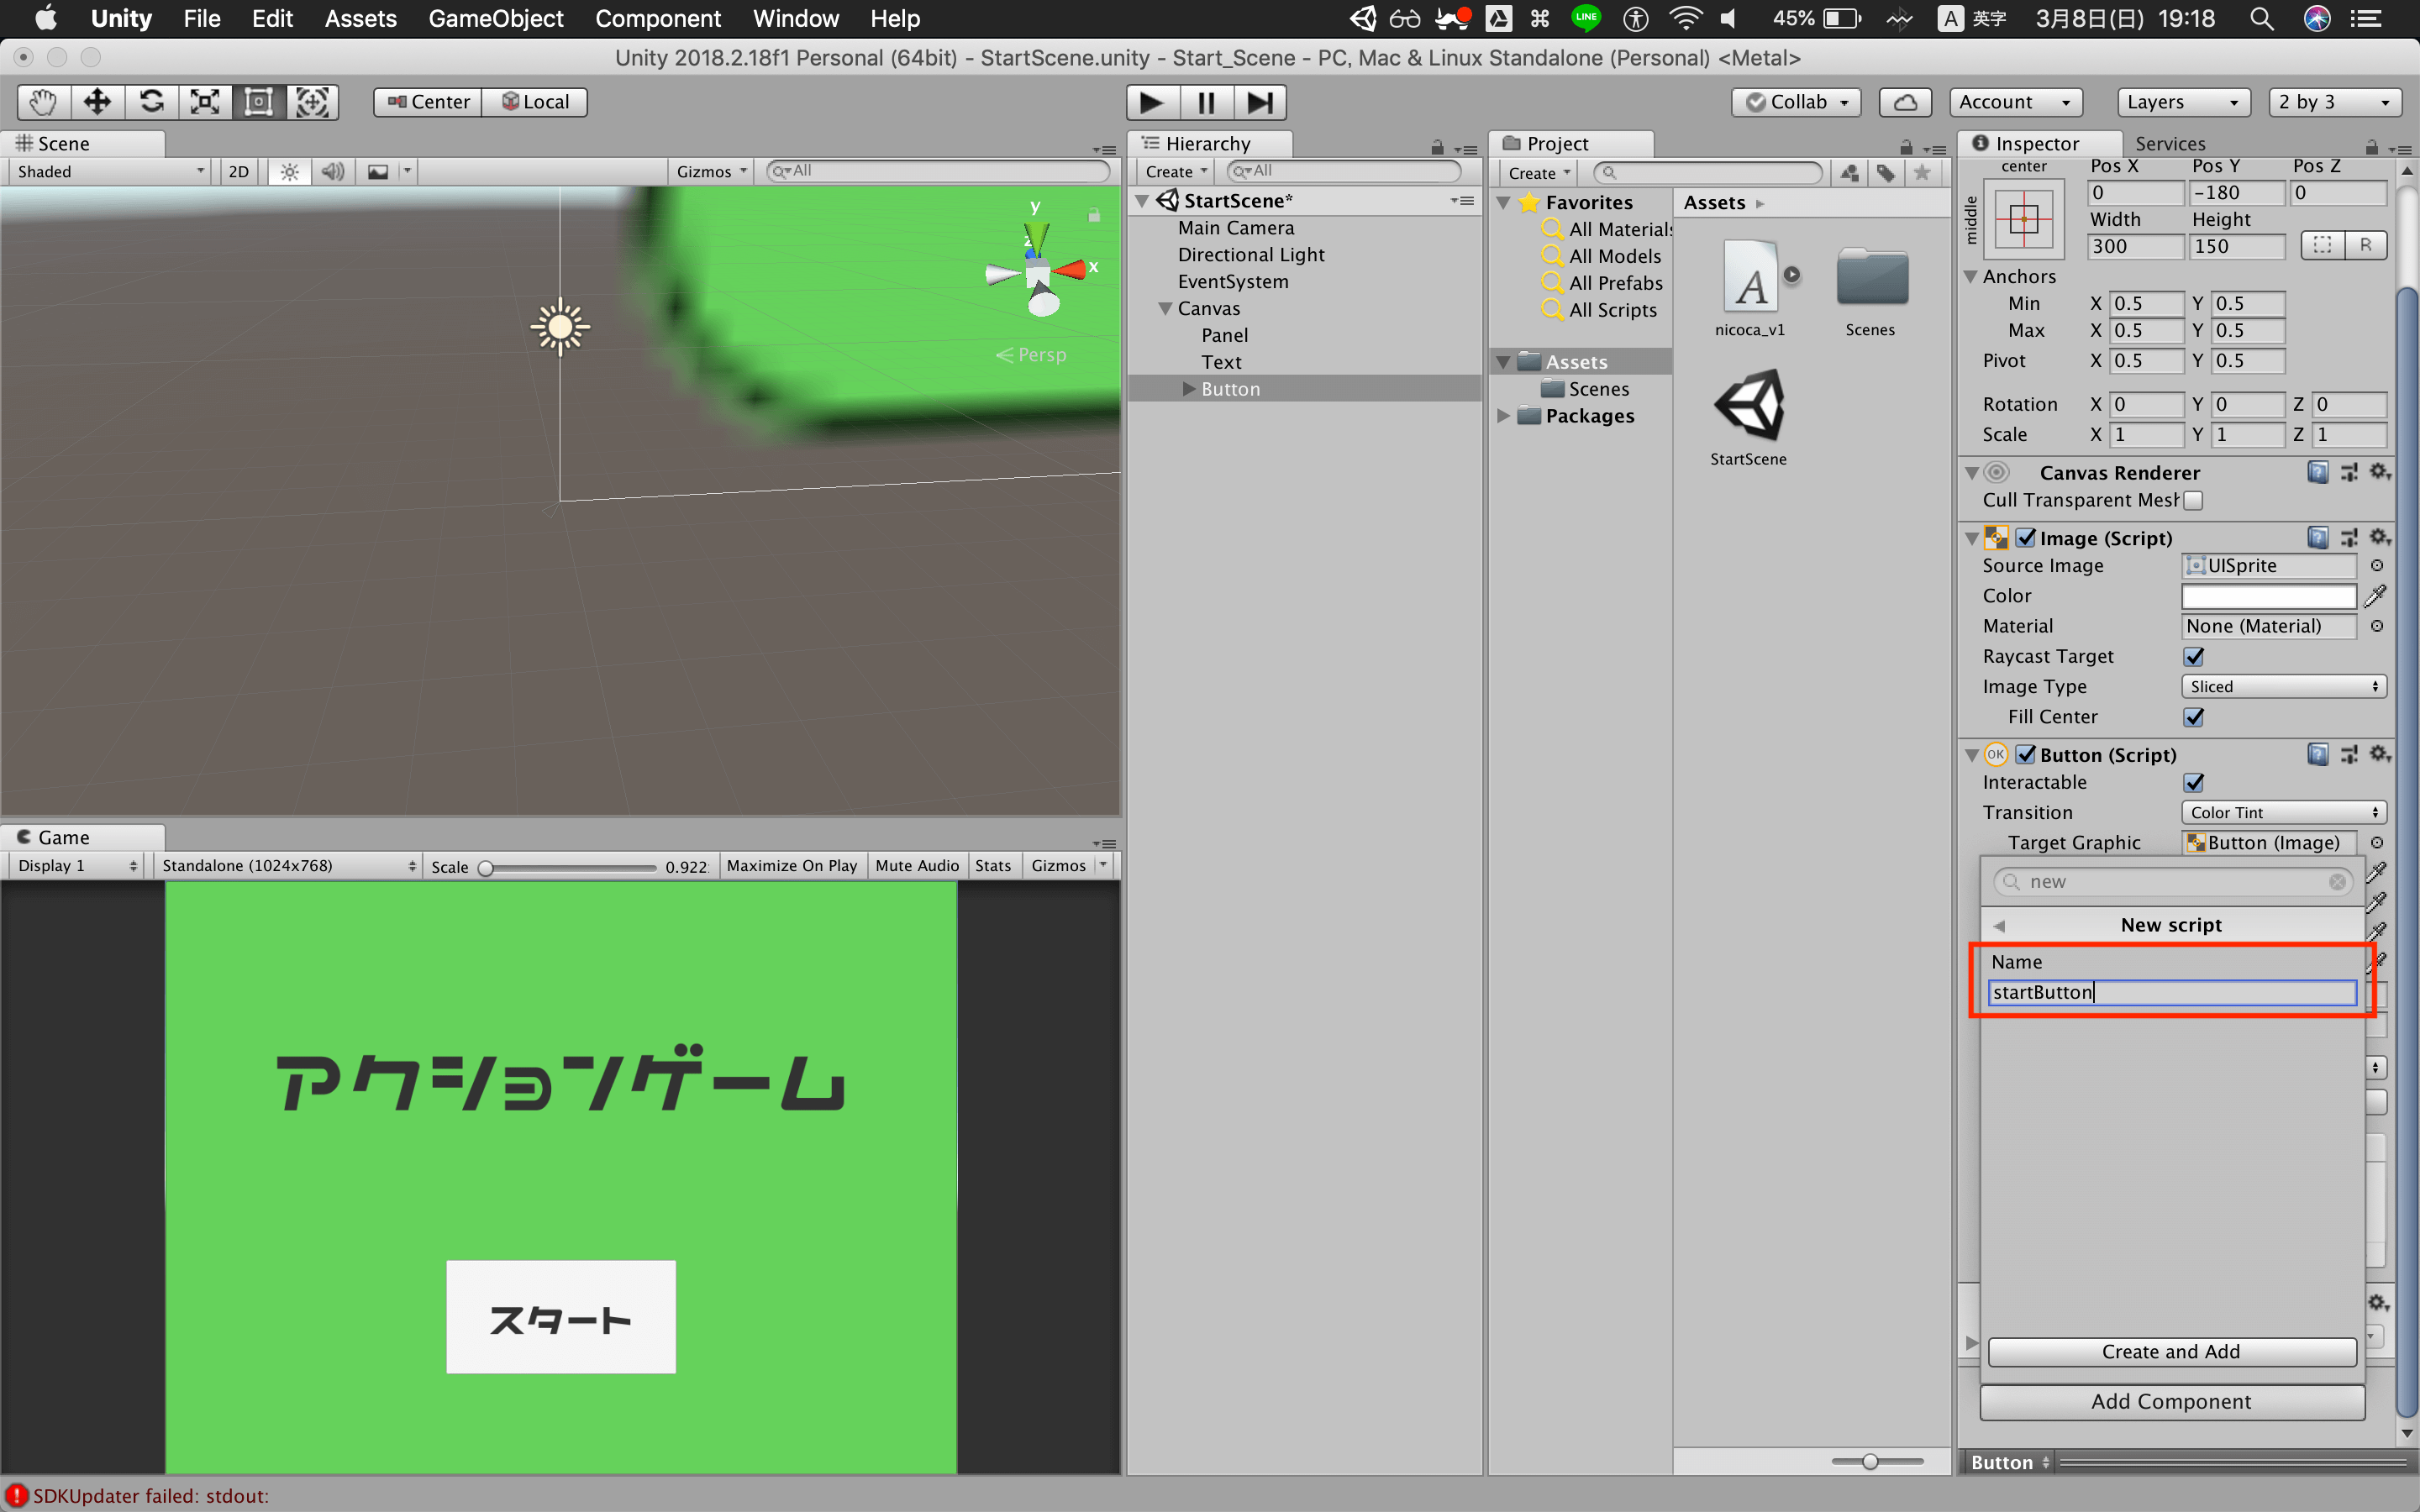Select the Rect Transform tool
Screen dimensions: 2420x1512
[x=259, y=102]
